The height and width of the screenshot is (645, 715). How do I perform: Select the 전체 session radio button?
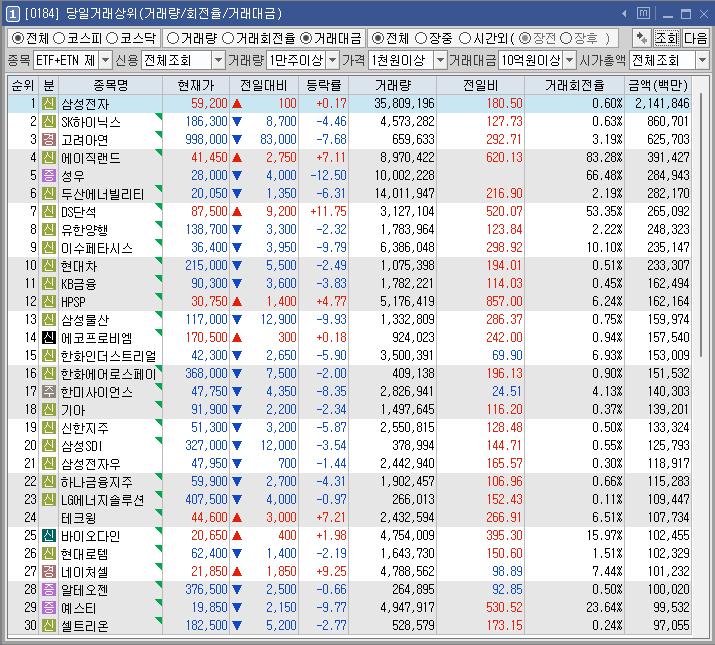377,38
